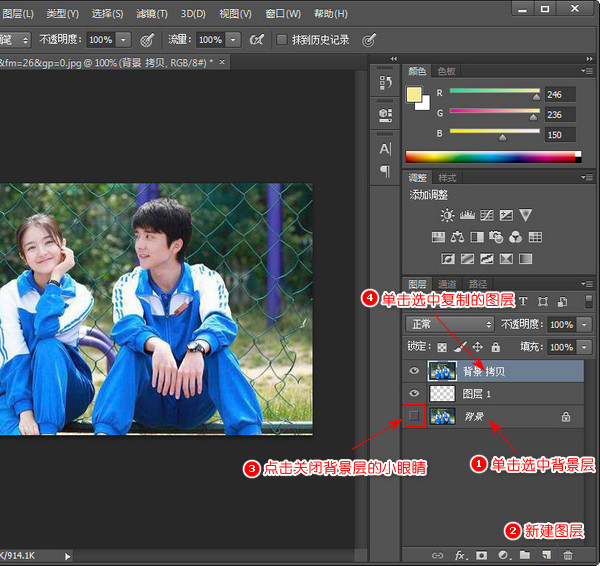Switch to the 通道 tab
600x566 pixels.
click(x=447, y=284)
